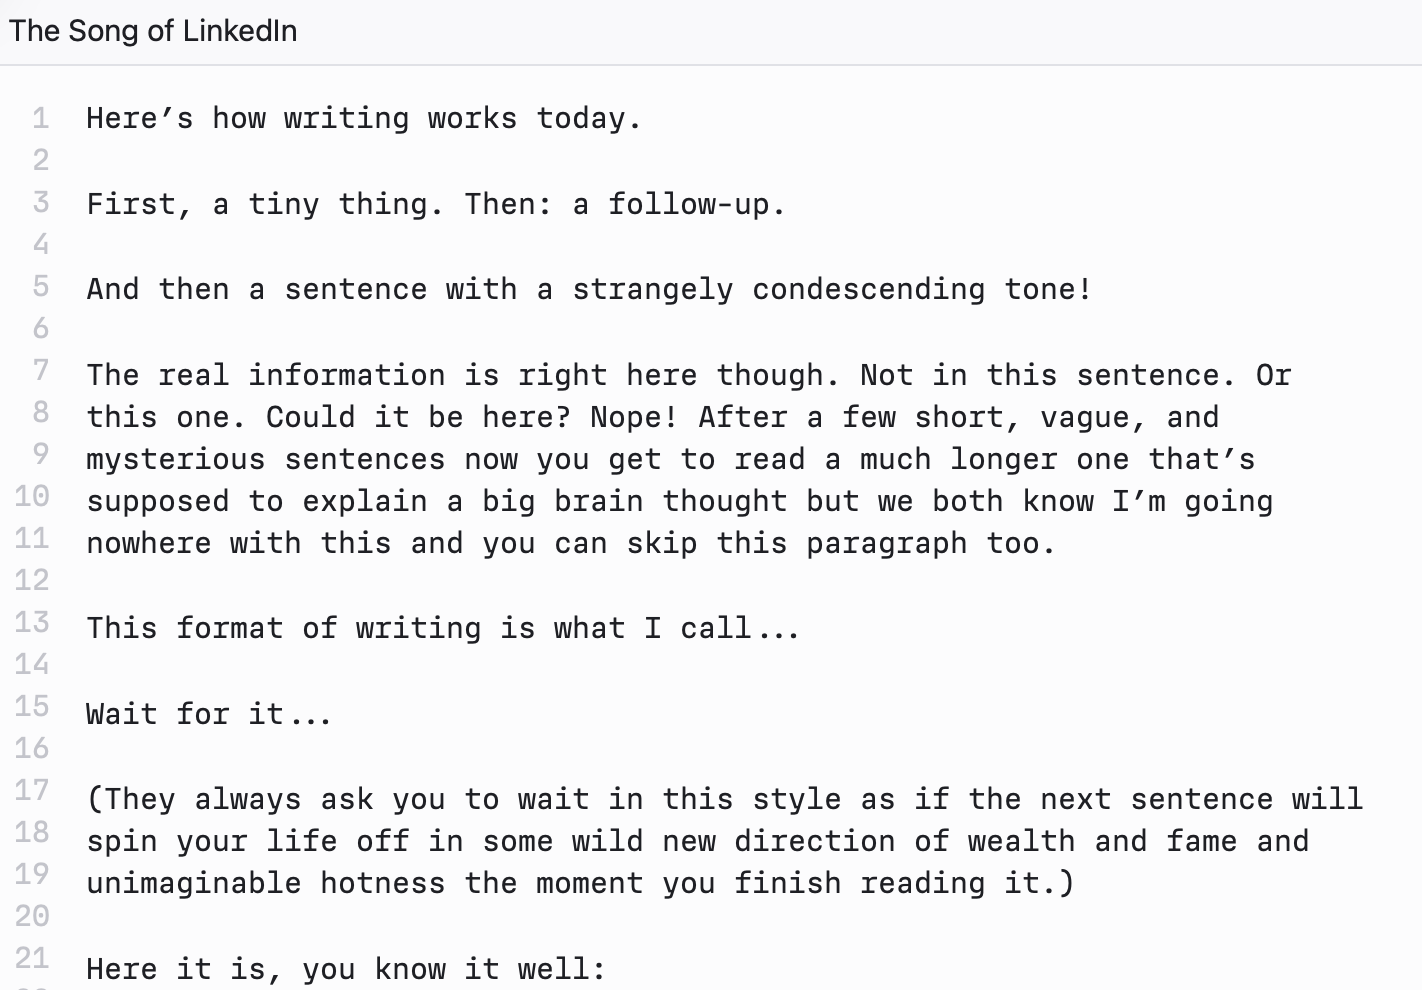
Task: Place cursor in "Here it is, you know it well:"
Action: click(x=345, y=969)
